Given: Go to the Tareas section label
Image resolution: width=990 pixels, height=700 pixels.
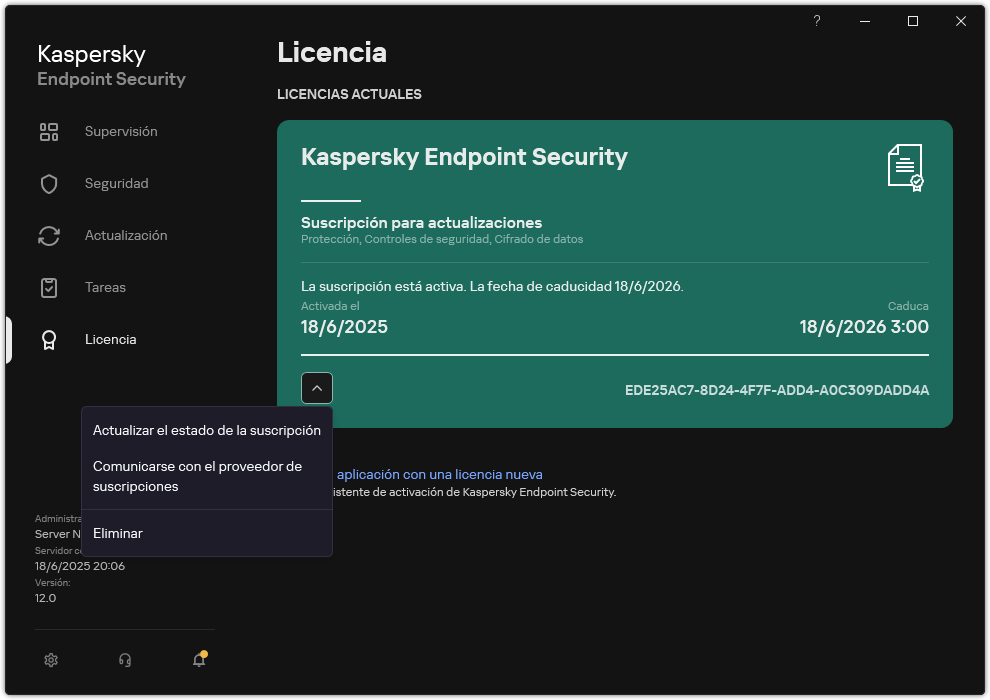Looking at the screenshot, I should (105, 287).
